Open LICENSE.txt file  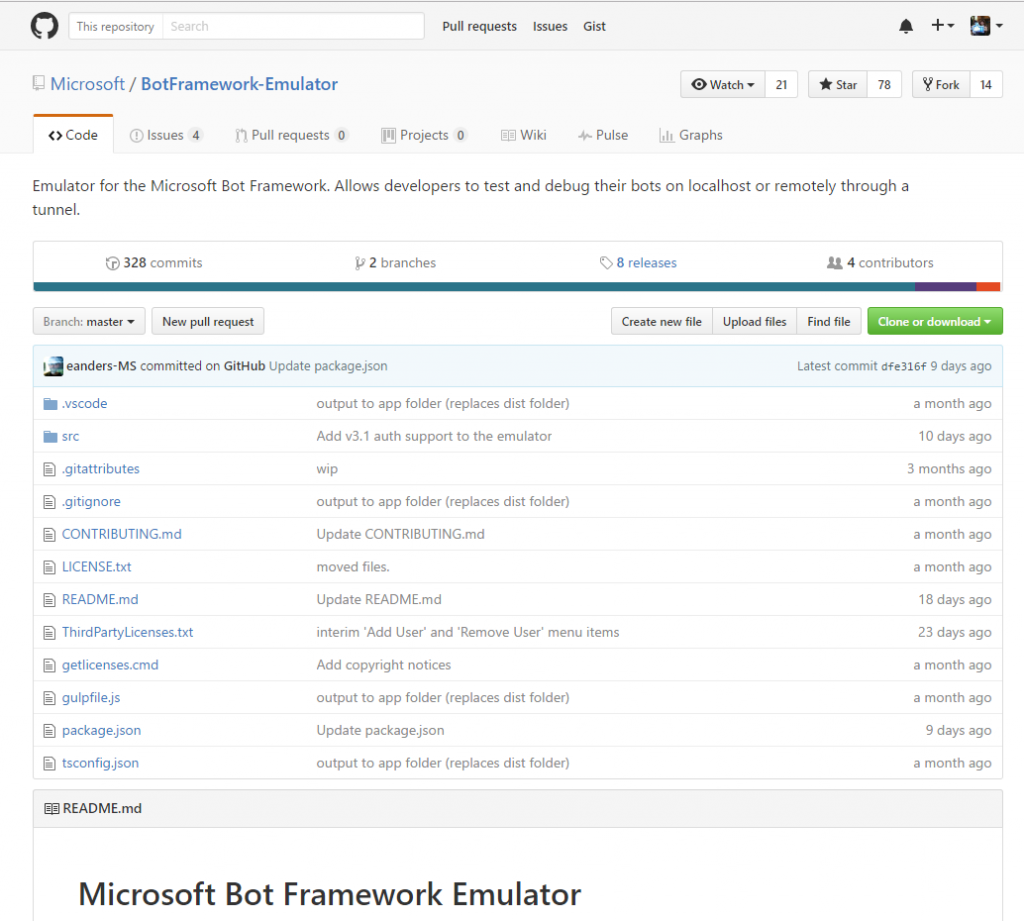pyautogui.click(x=97, y=567)
